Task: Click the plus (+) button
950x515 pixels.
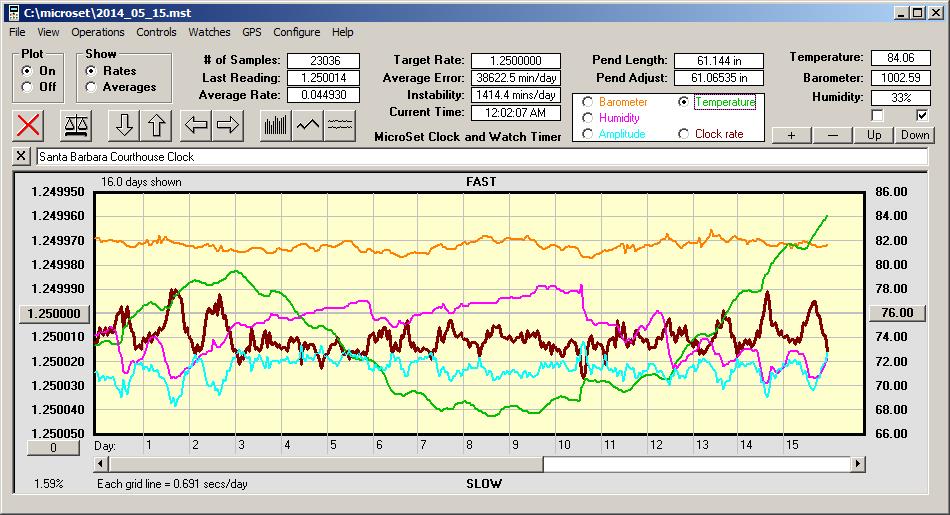Action: (791, 135)
